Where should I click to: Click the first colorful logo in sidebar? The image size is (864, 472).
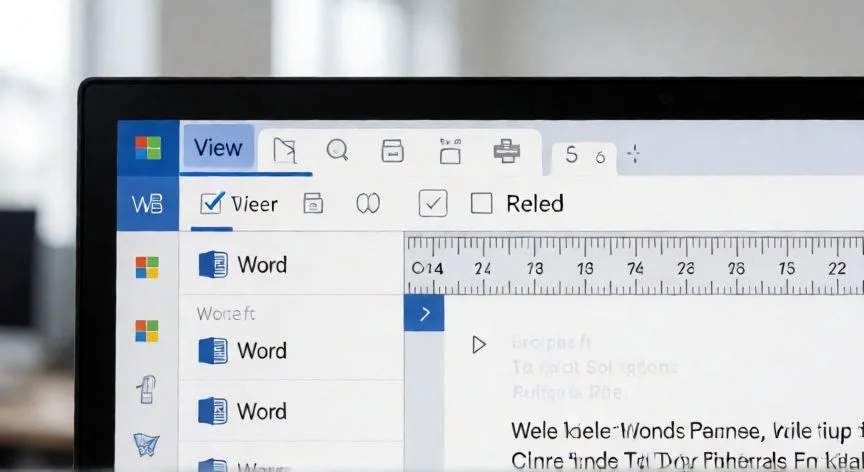147,268
